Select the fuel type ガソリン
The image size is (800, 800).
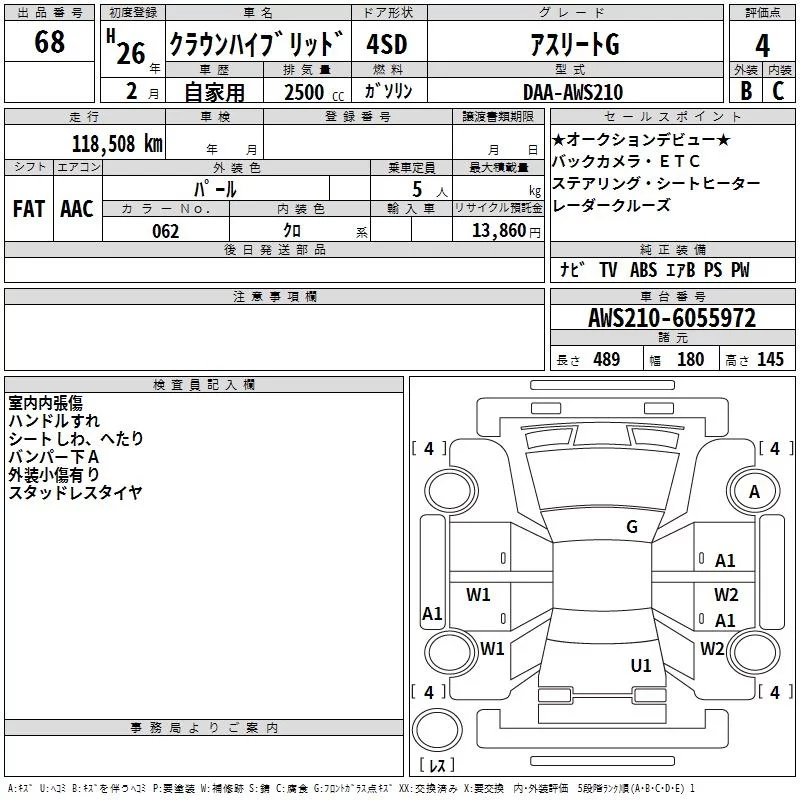(388, 91)
